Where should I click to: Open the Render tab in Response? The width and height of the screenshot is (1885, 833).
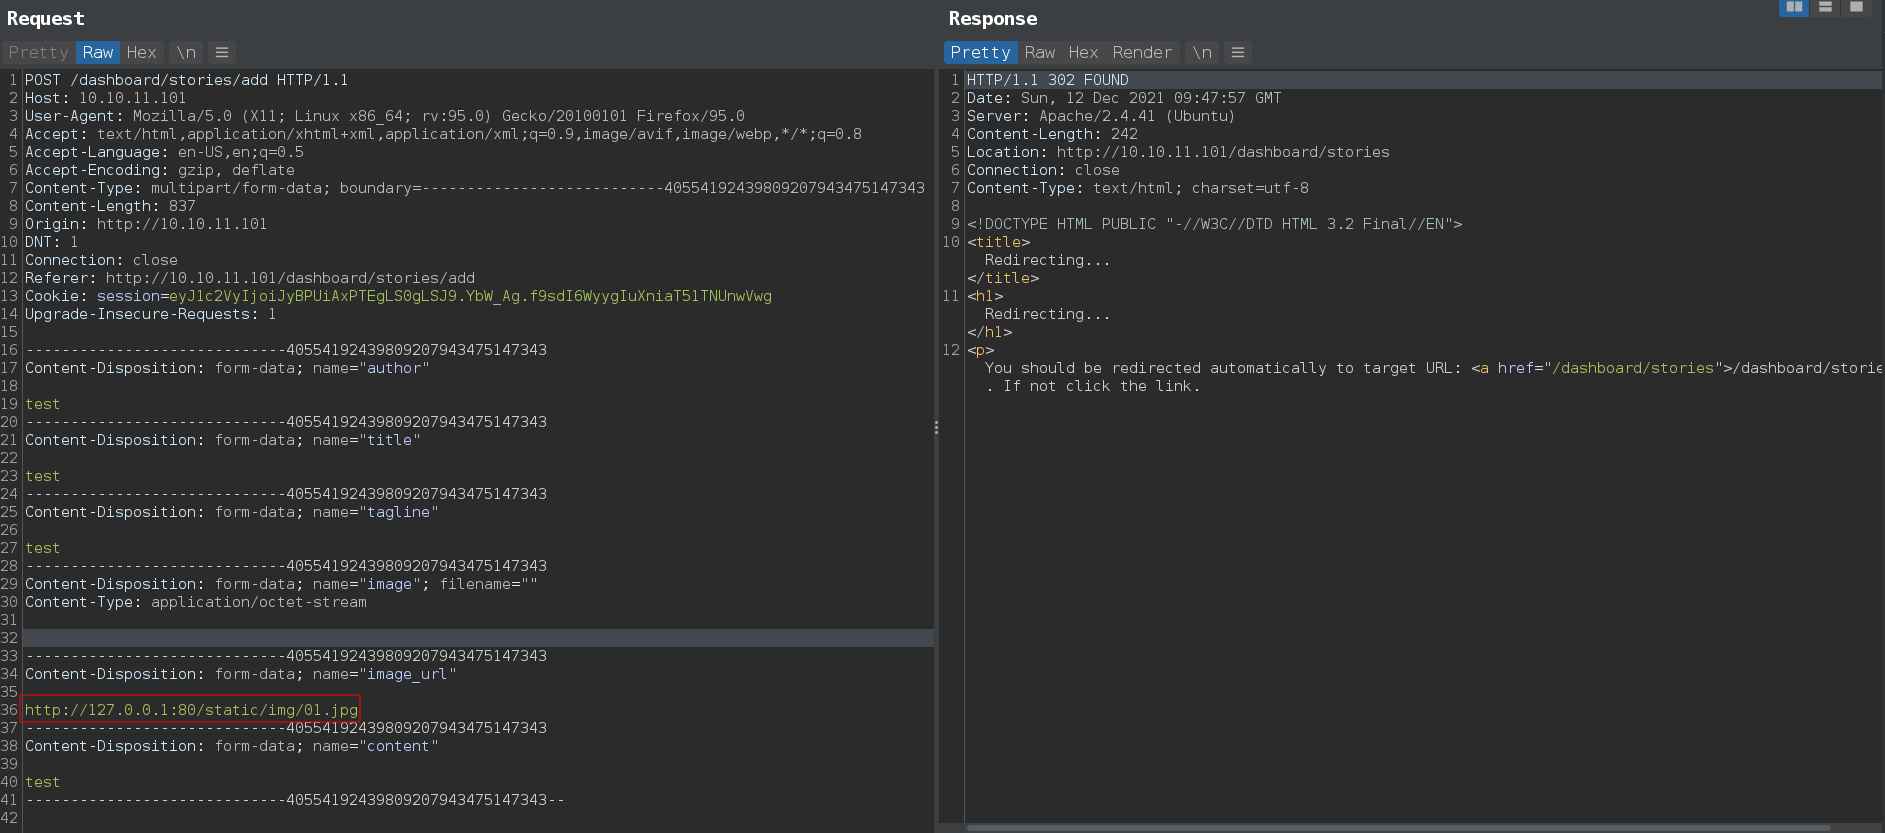1142,52
